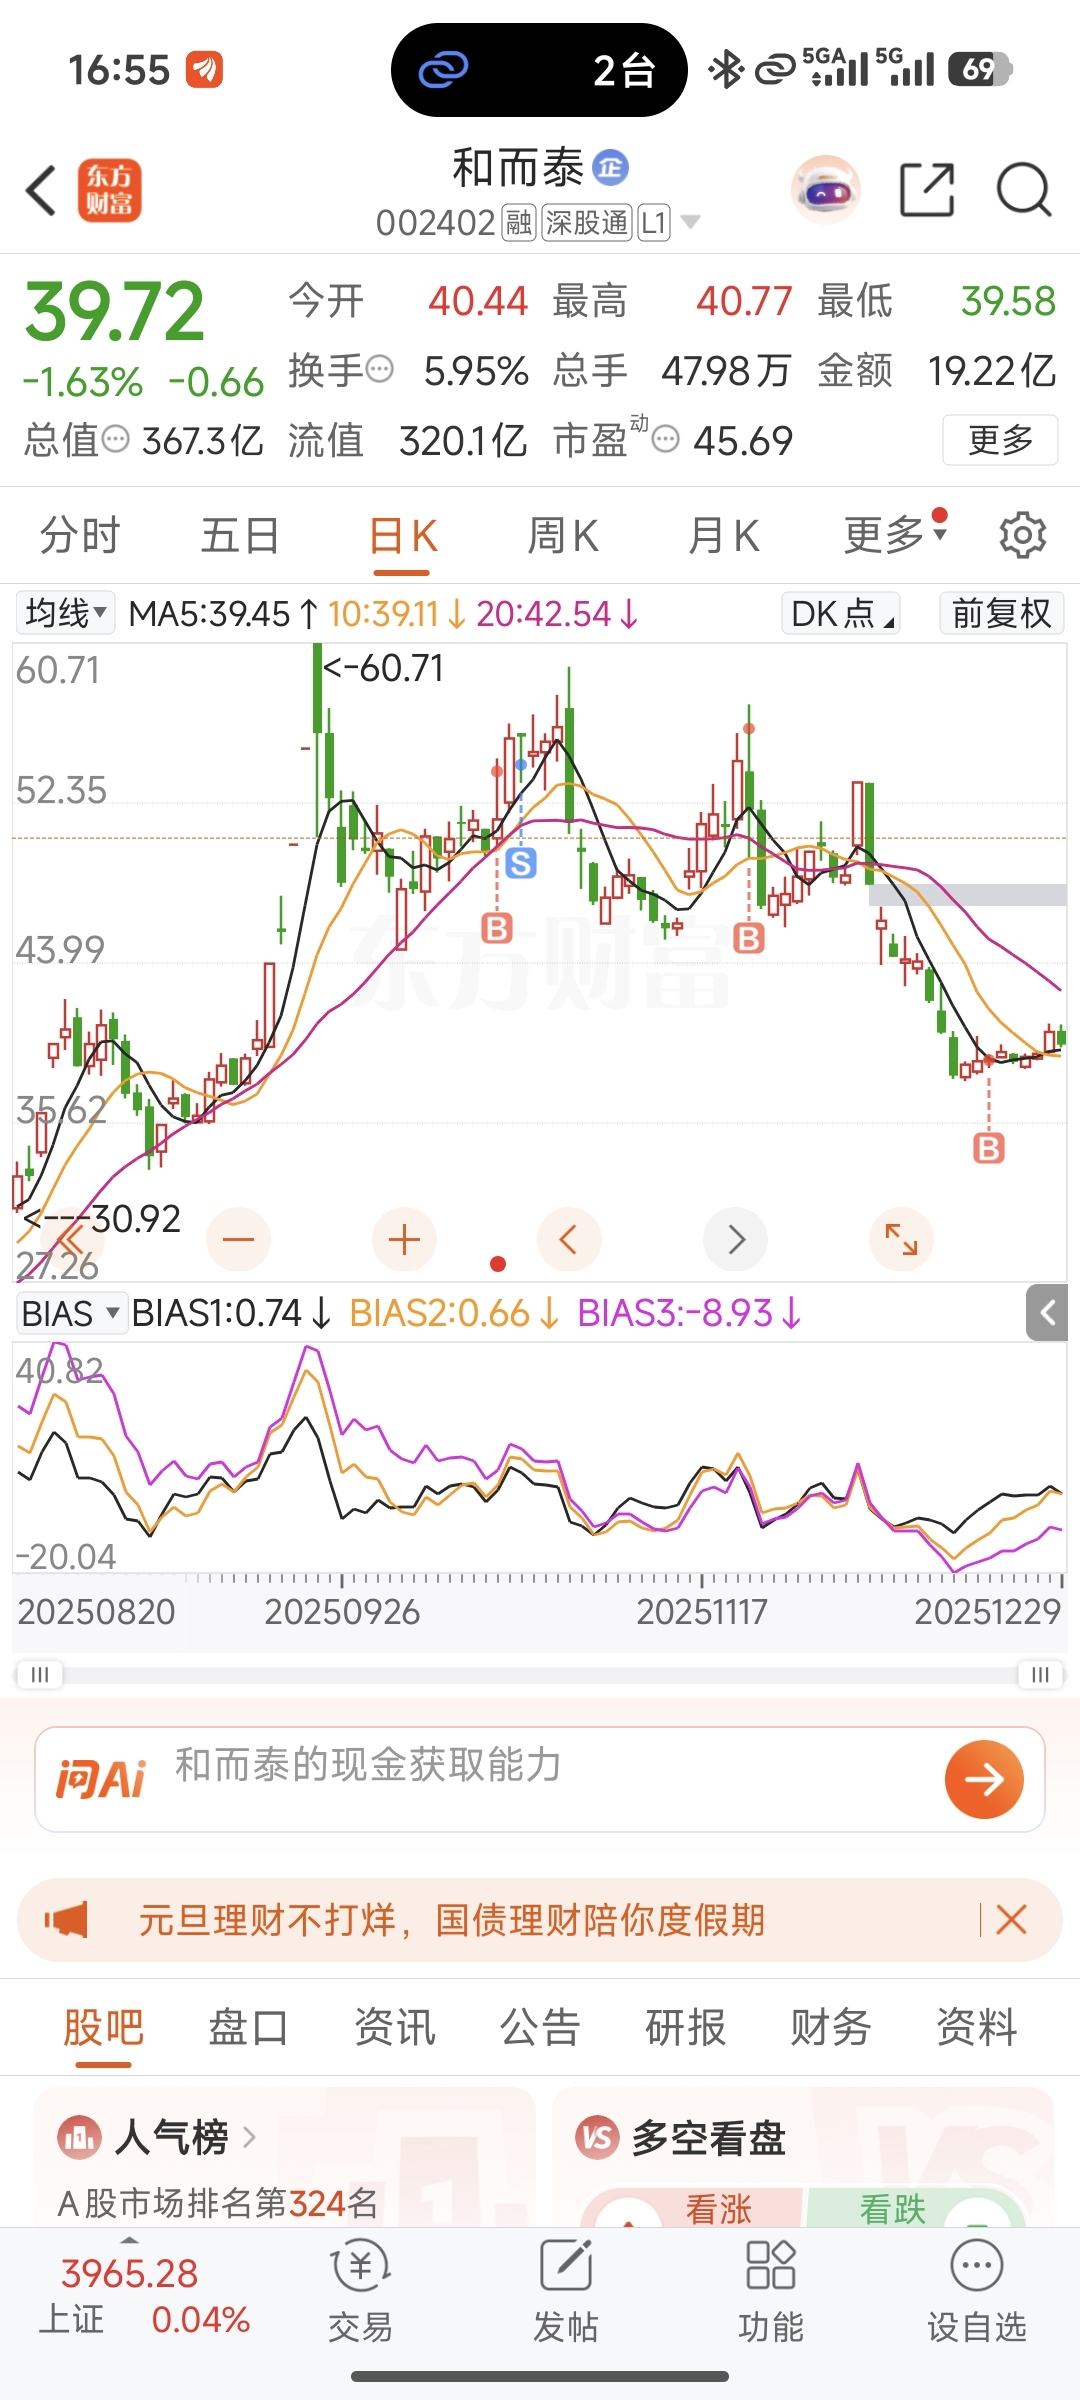Tap info icon next to 市盈
The image size is (1080, 2400).
click(x=666, y=439)
